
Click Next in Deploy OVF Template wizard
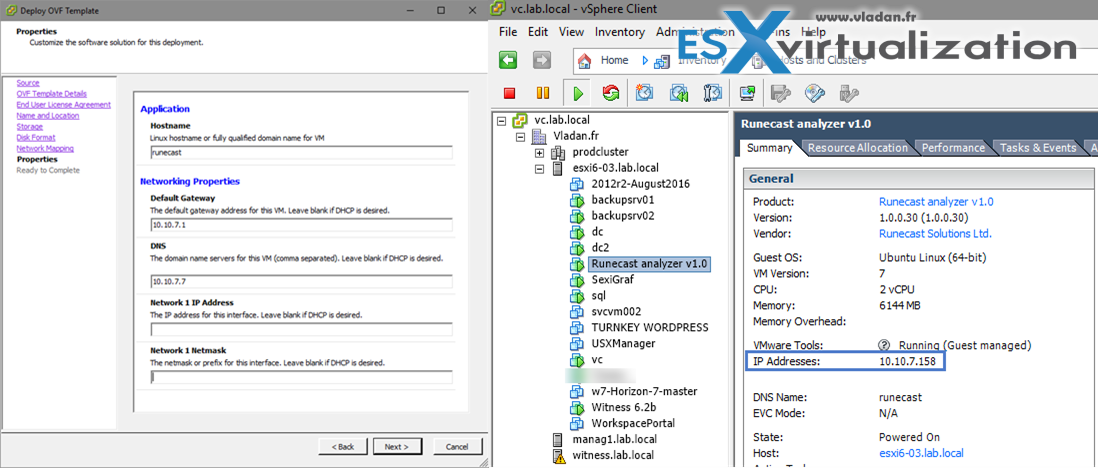coord(396,446)
